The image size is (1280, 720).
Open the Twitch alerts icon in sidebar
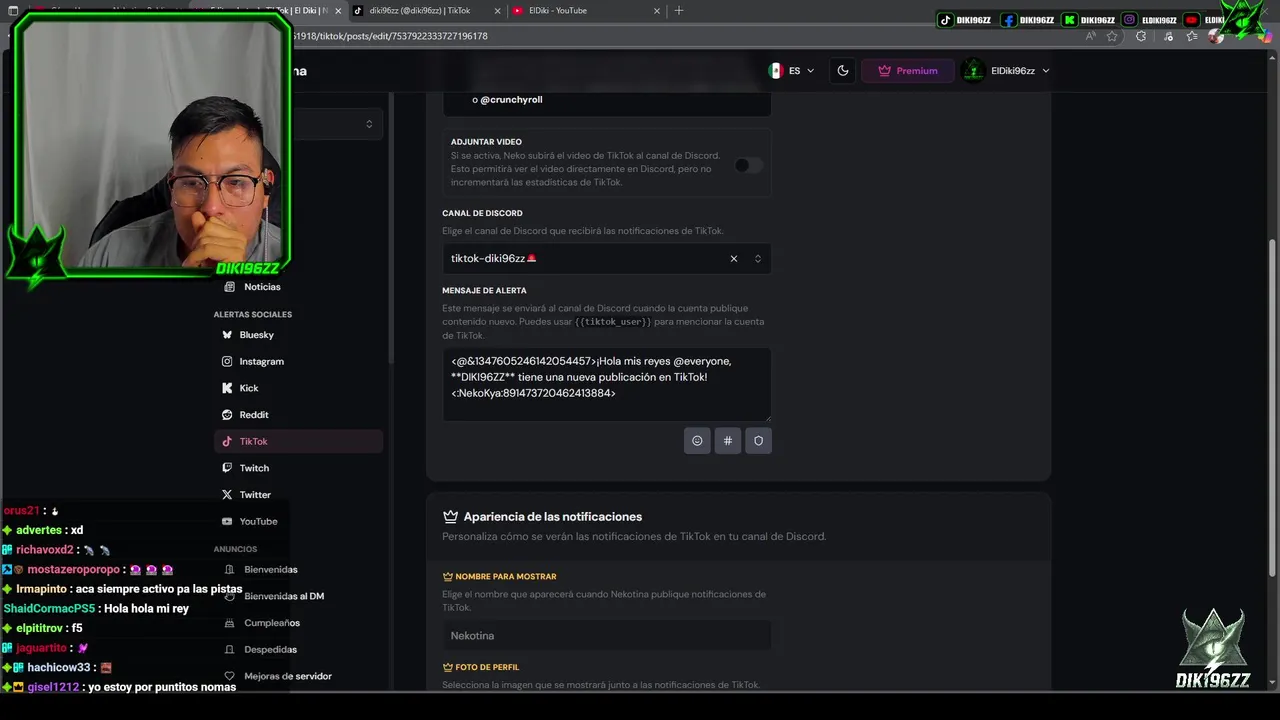tap(227, 468)
